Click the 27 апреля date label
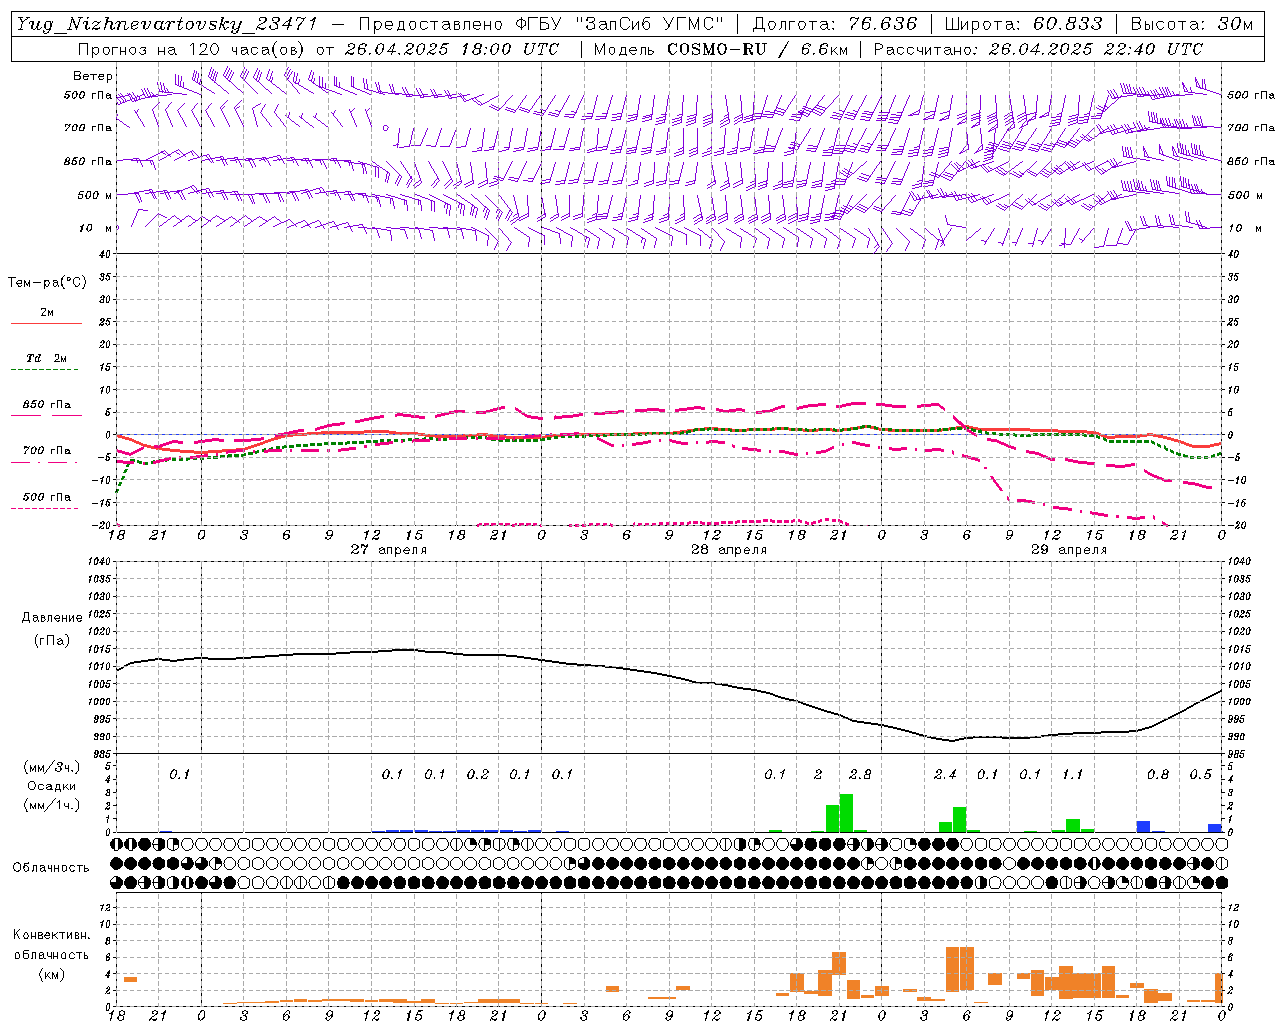The image size is (1280, 1024). pos(388,550)
